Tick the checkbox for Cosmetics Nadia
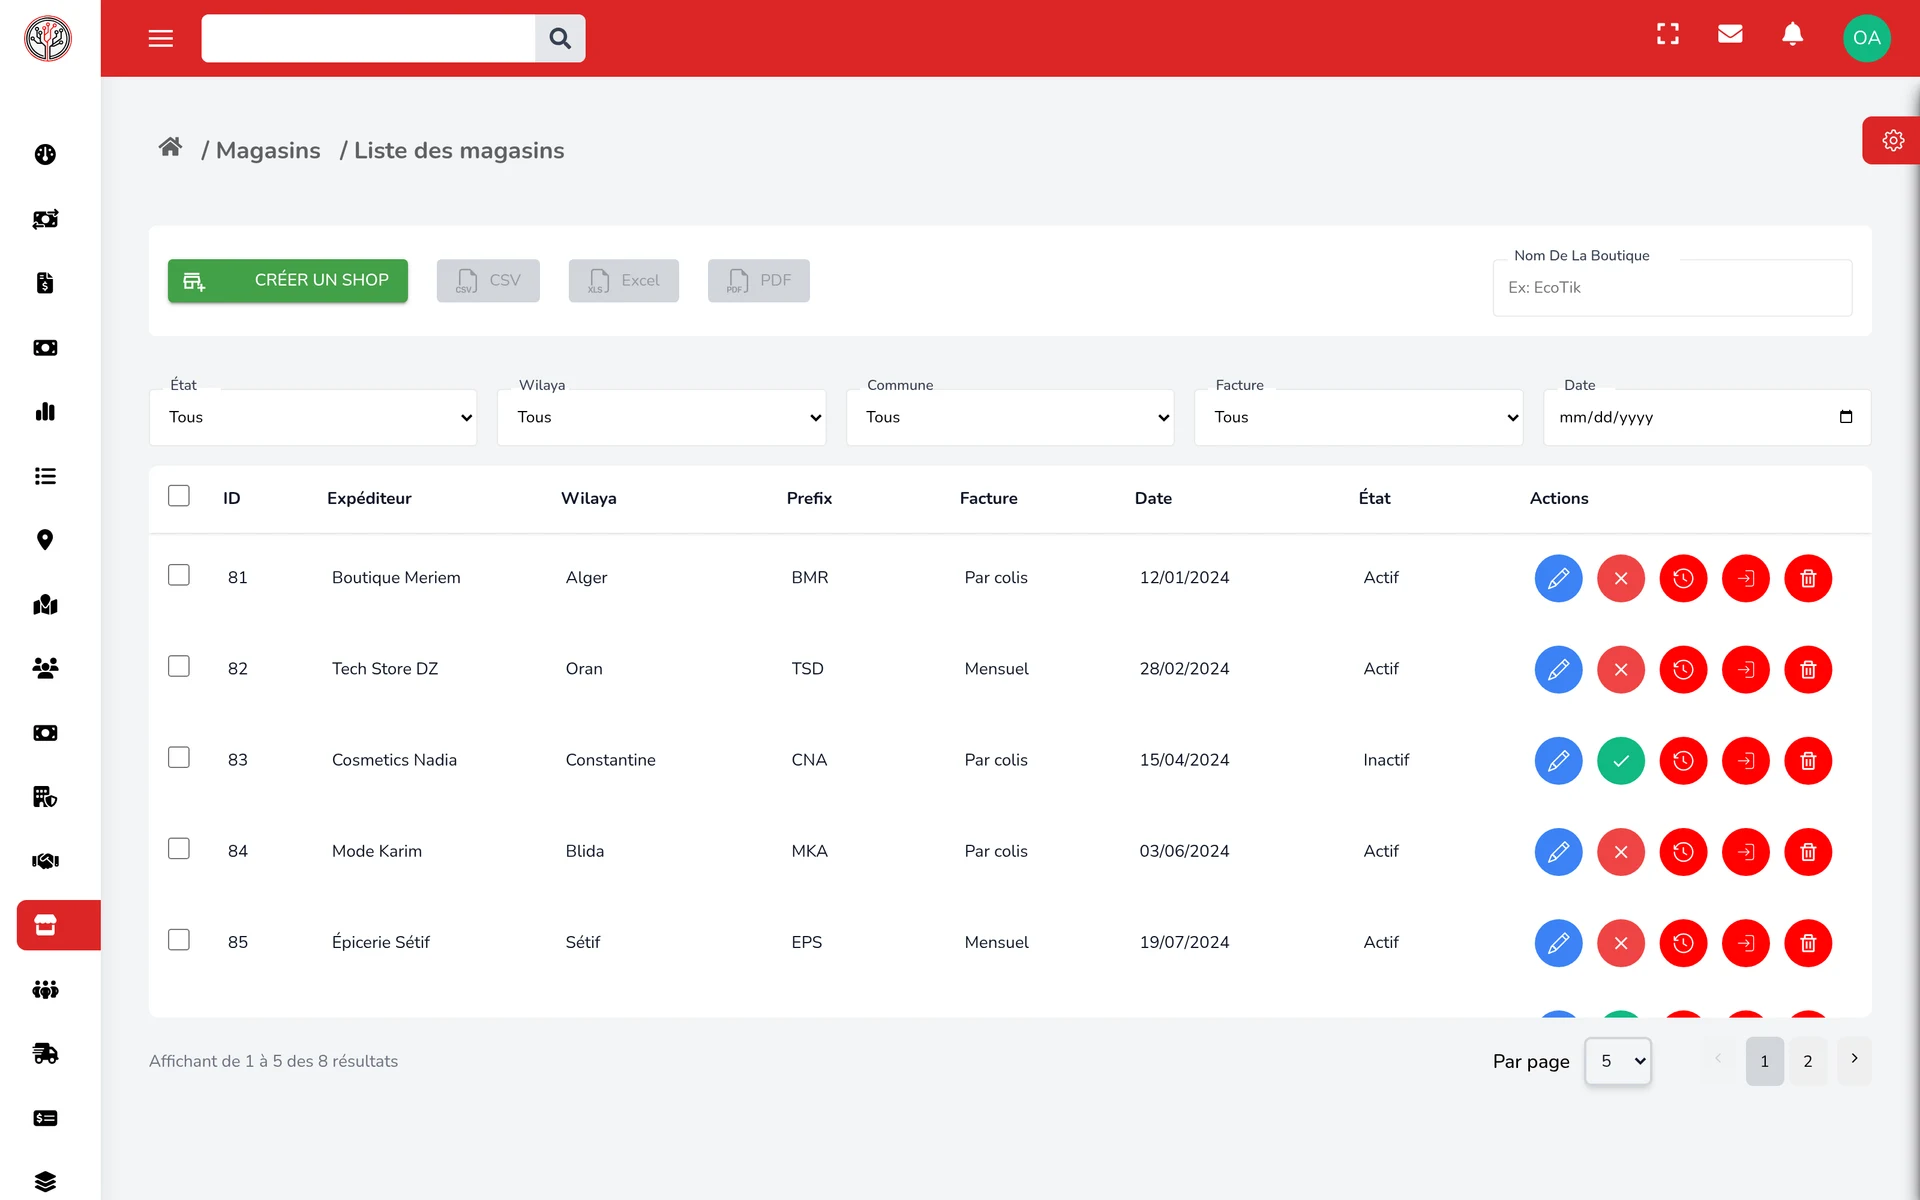The image size is (1920, 1200). 179,757
